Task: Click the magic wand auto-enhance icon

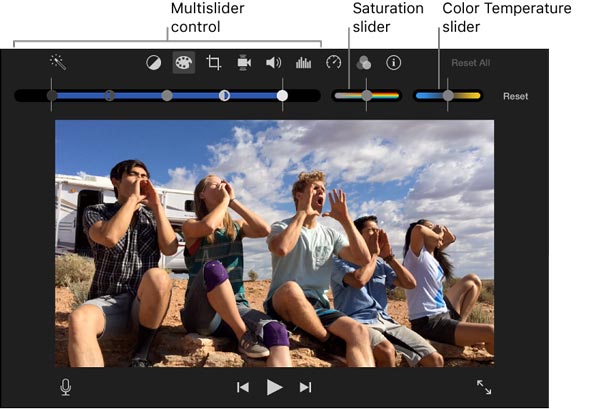Action: tap(58, 62)
